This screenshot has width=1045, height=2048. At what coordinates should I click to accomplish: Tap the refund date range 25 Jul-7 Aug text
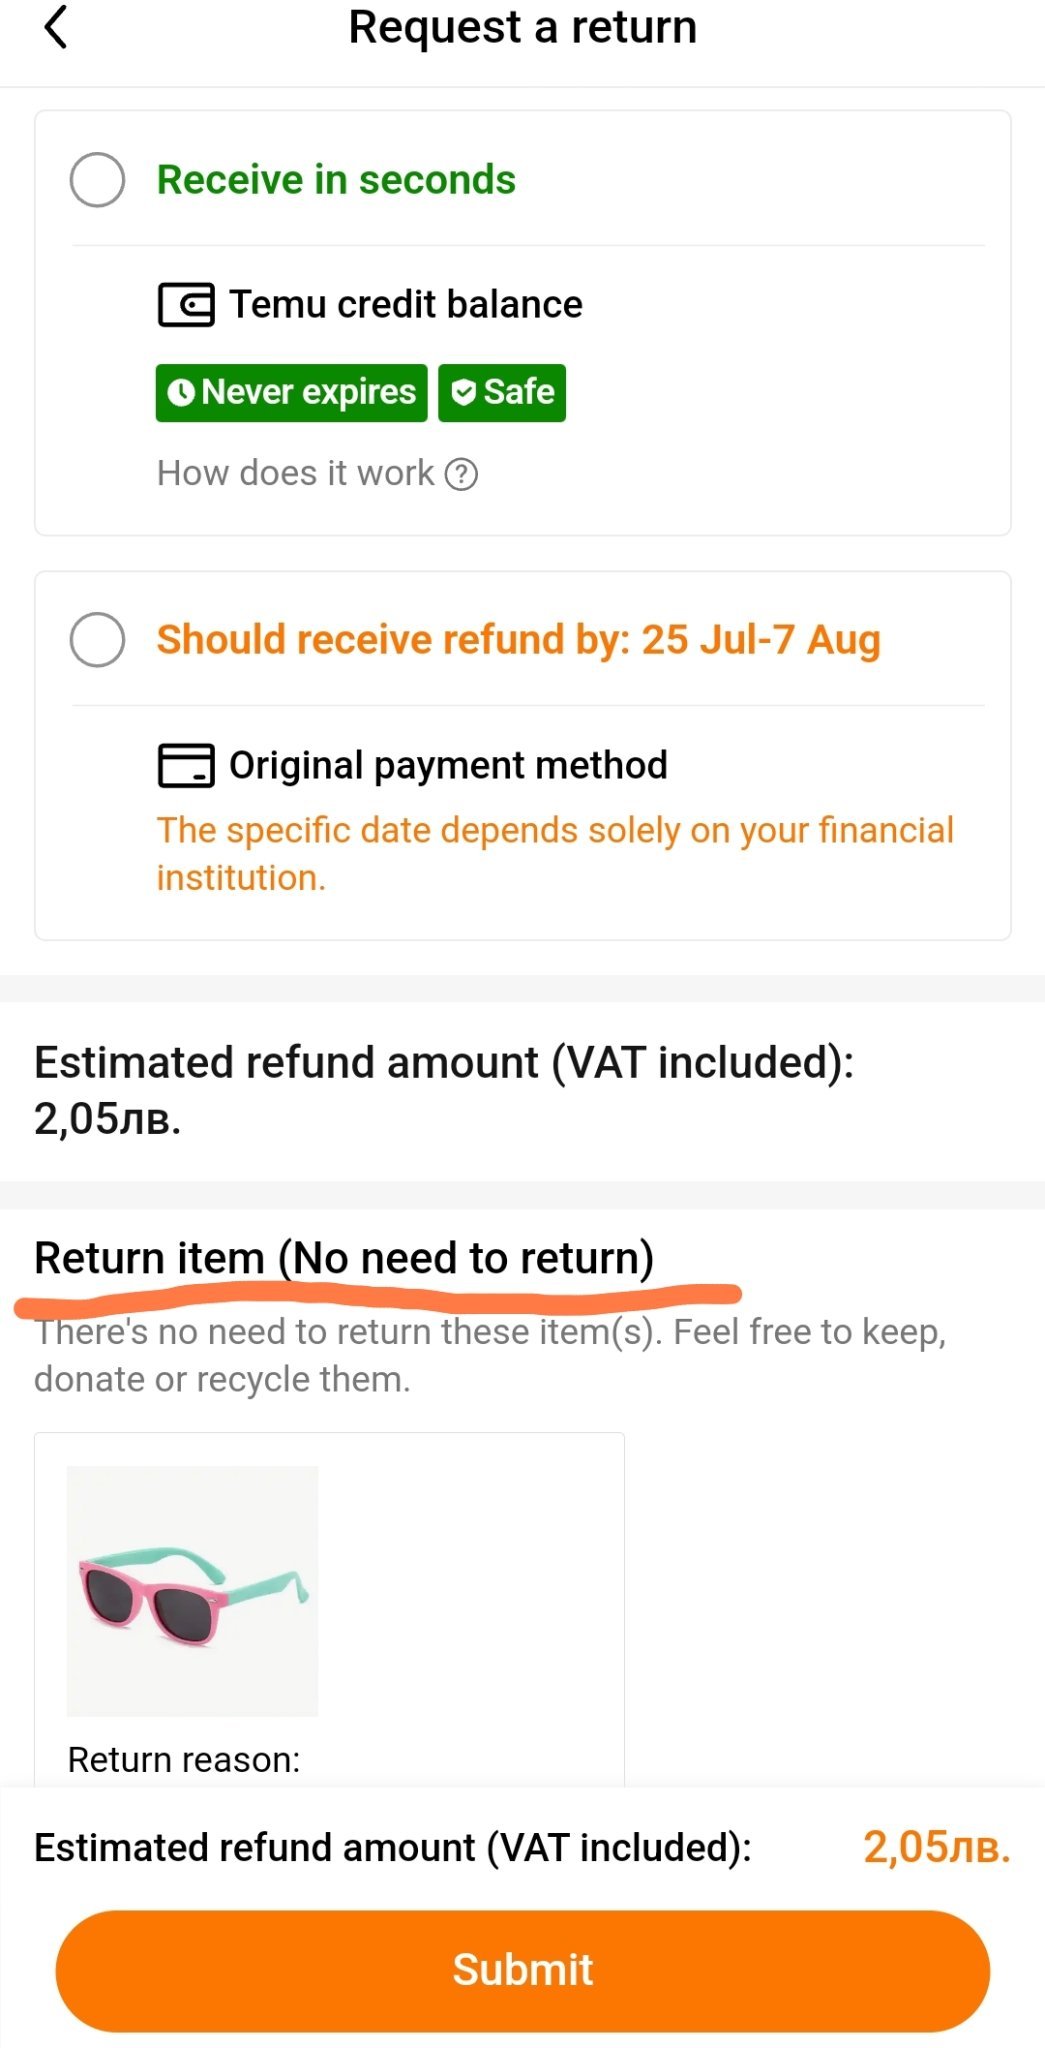[760, 640]
